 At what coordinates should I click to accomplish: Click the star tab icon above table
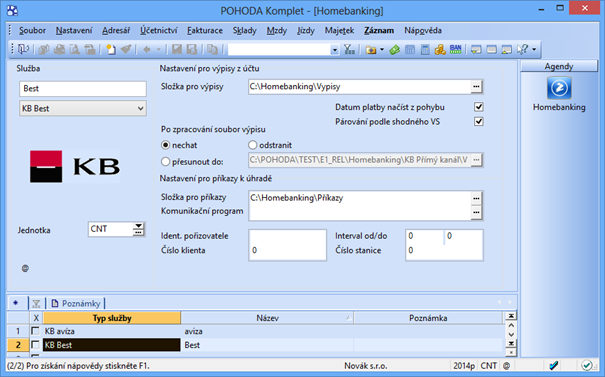pyautogui.click(x=16, y=303)
